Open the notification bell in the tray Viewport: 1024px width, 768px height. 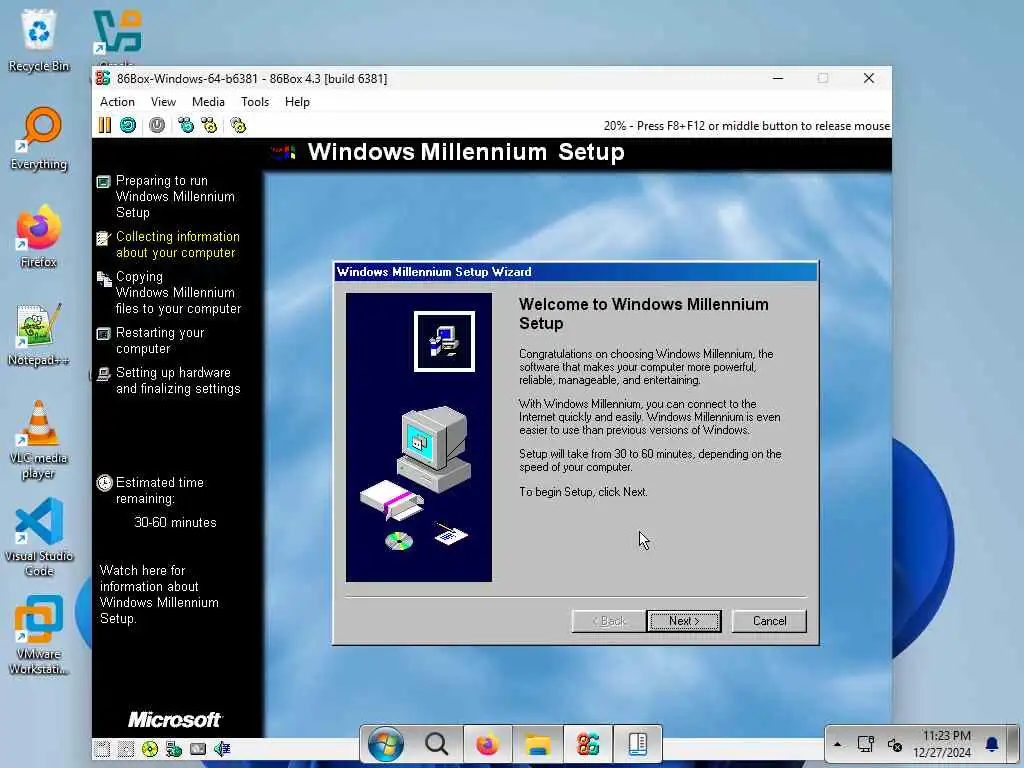pos(991,744)
